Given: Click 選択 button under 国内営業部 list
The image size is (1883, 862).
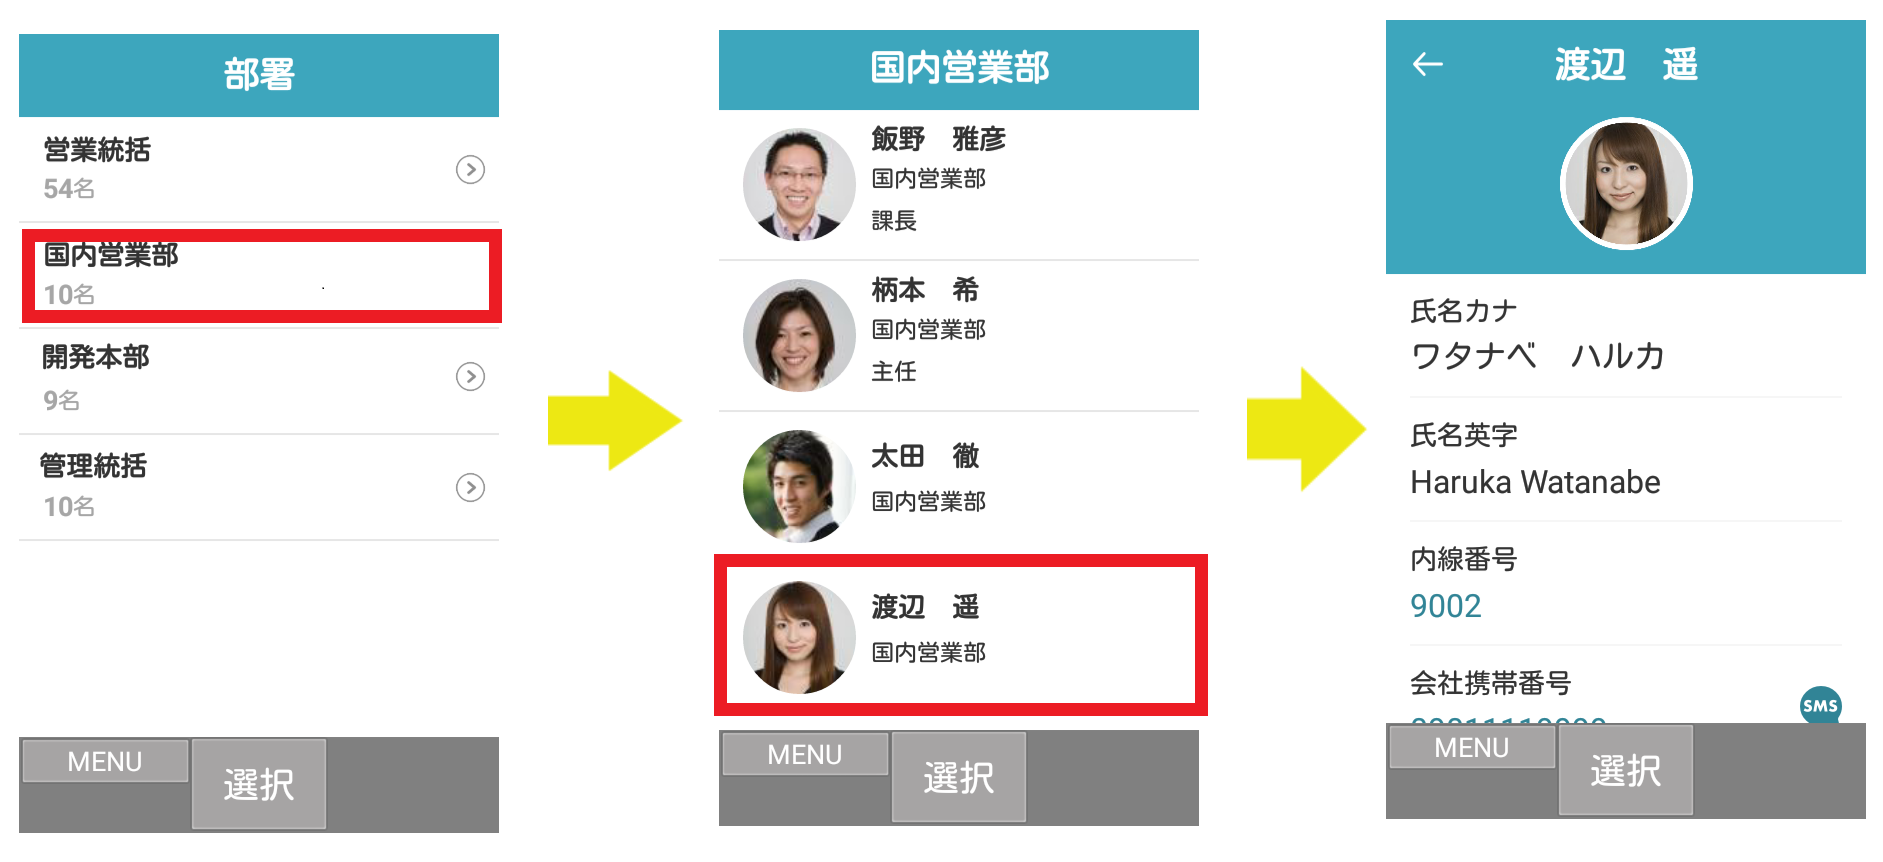Looking at the screenshot, I should coord(959,777).
